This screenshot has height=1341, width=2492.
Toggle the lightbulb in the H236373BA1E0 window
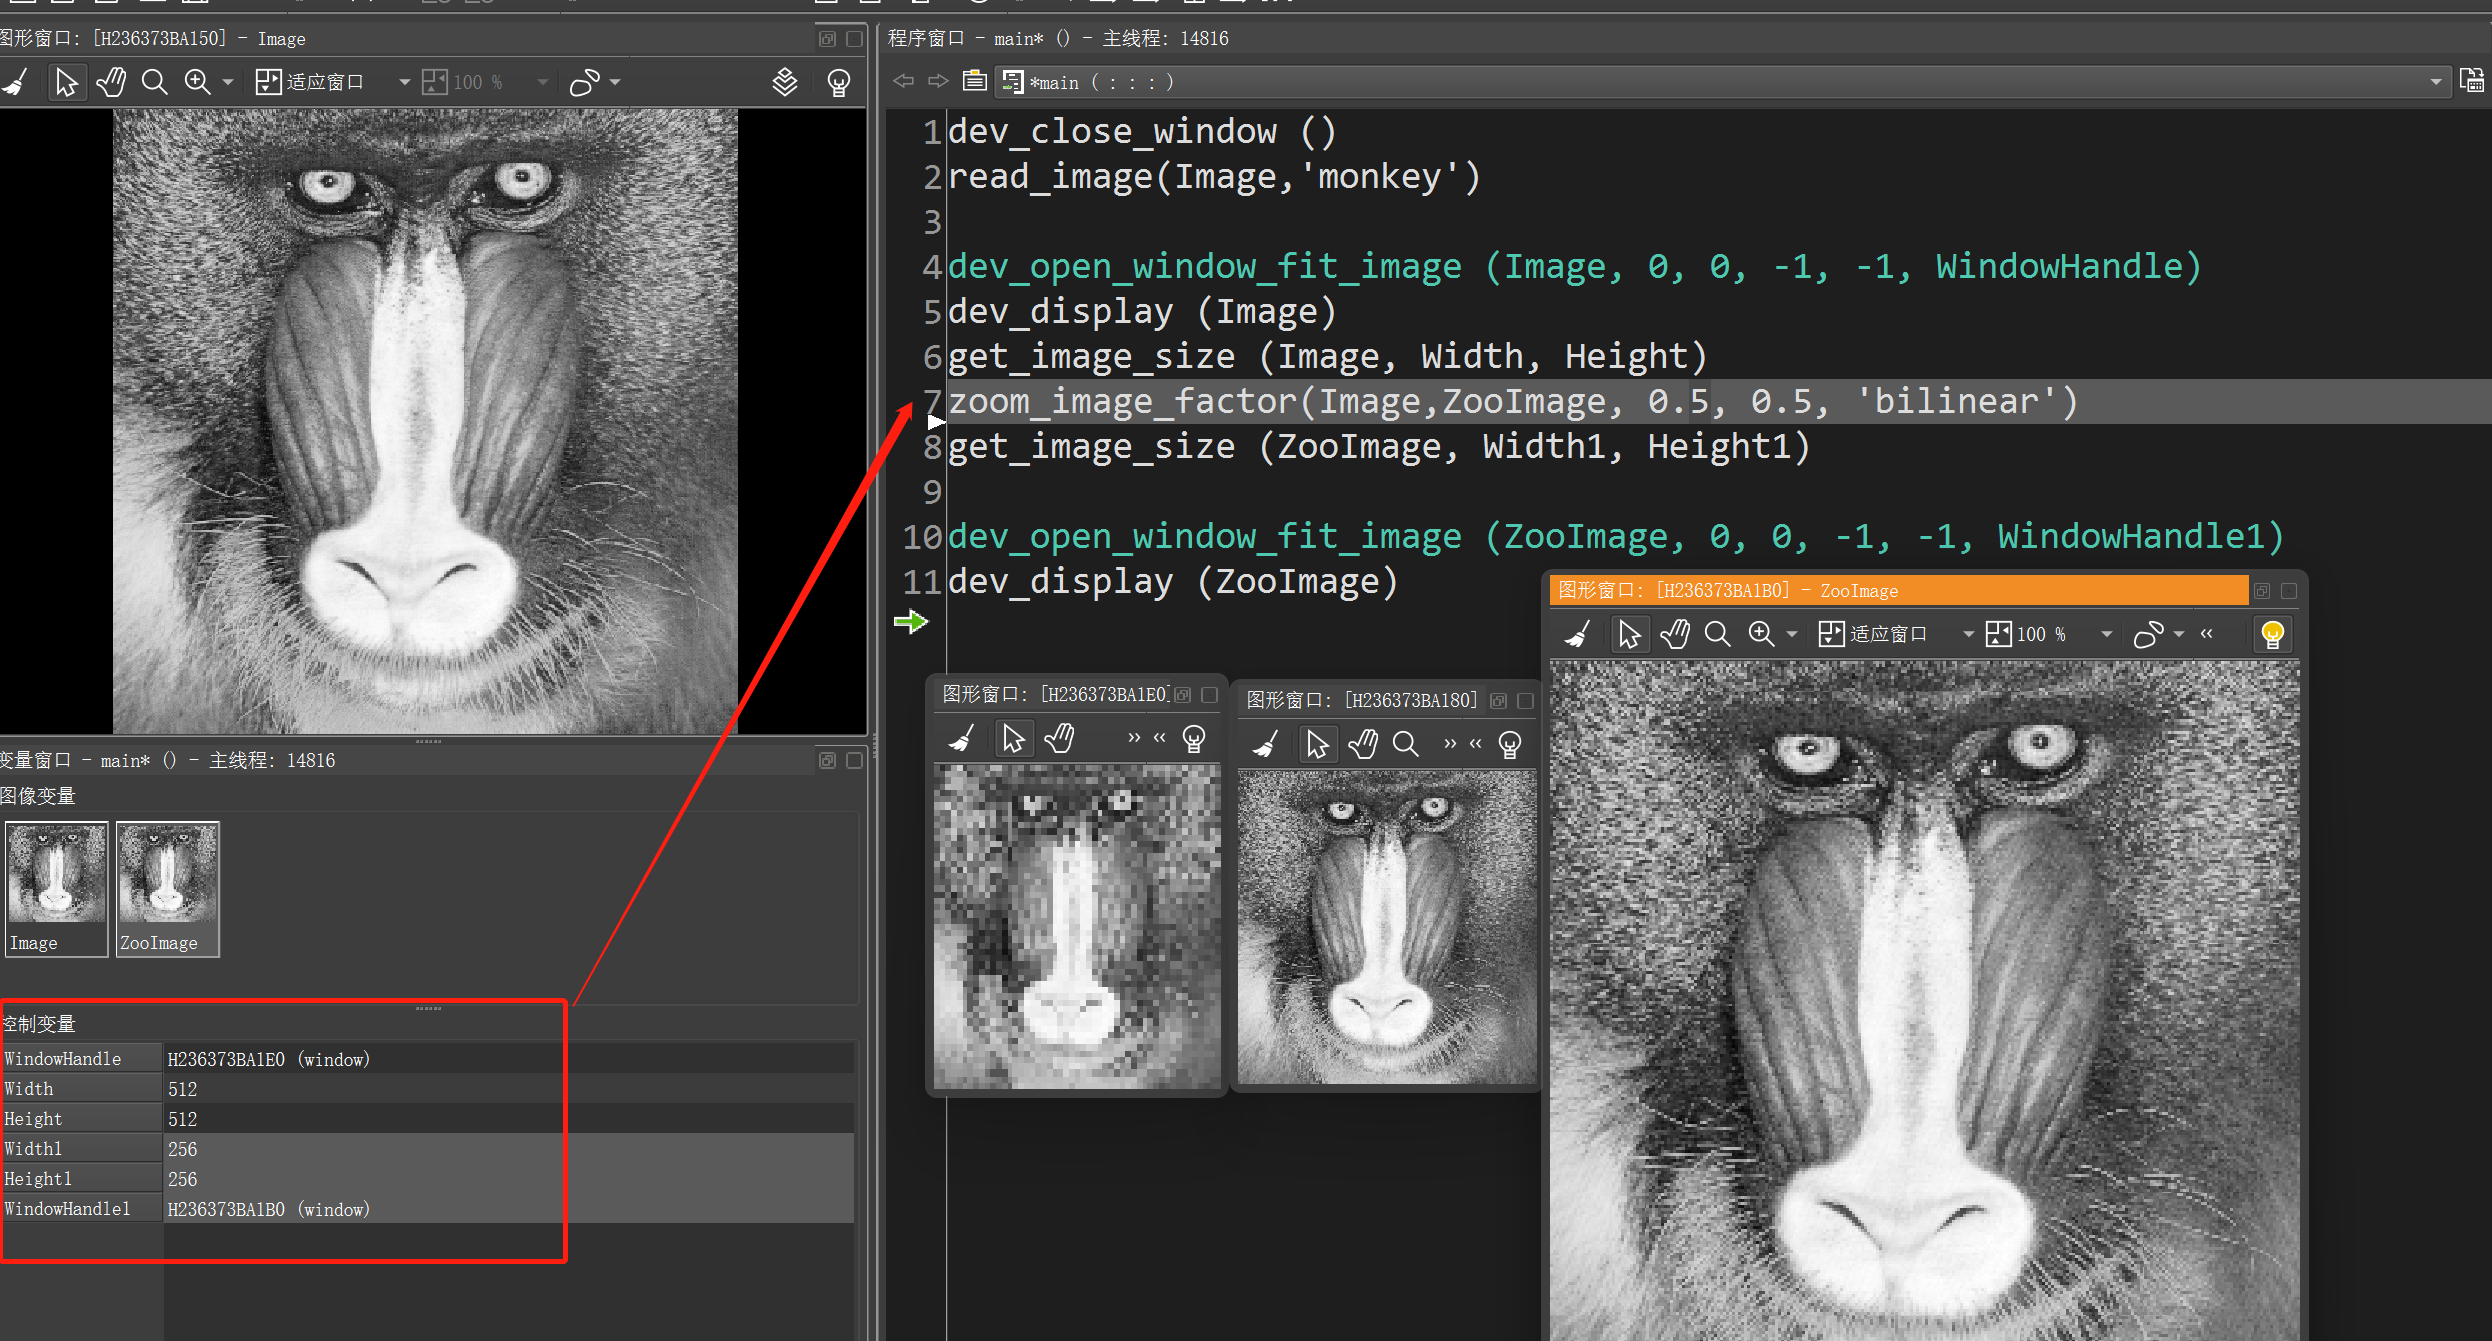1194,739
